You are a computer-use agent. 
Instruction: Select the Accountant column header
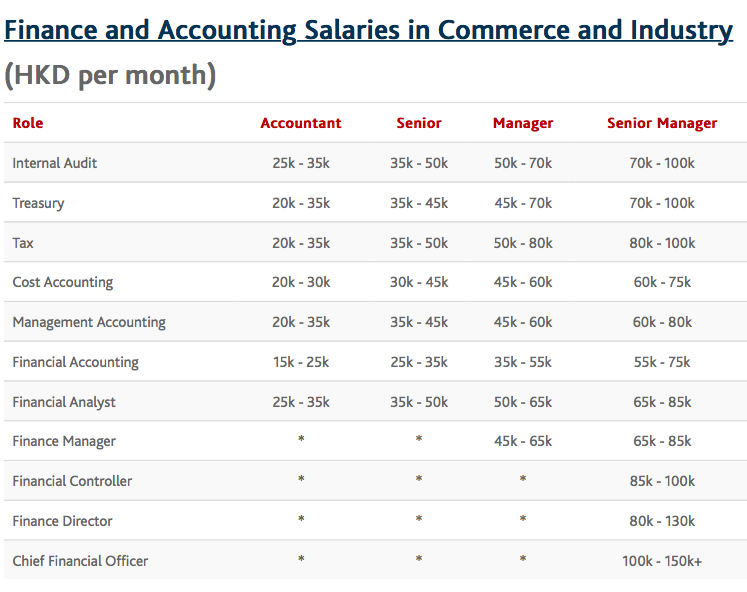pos(301,123)
